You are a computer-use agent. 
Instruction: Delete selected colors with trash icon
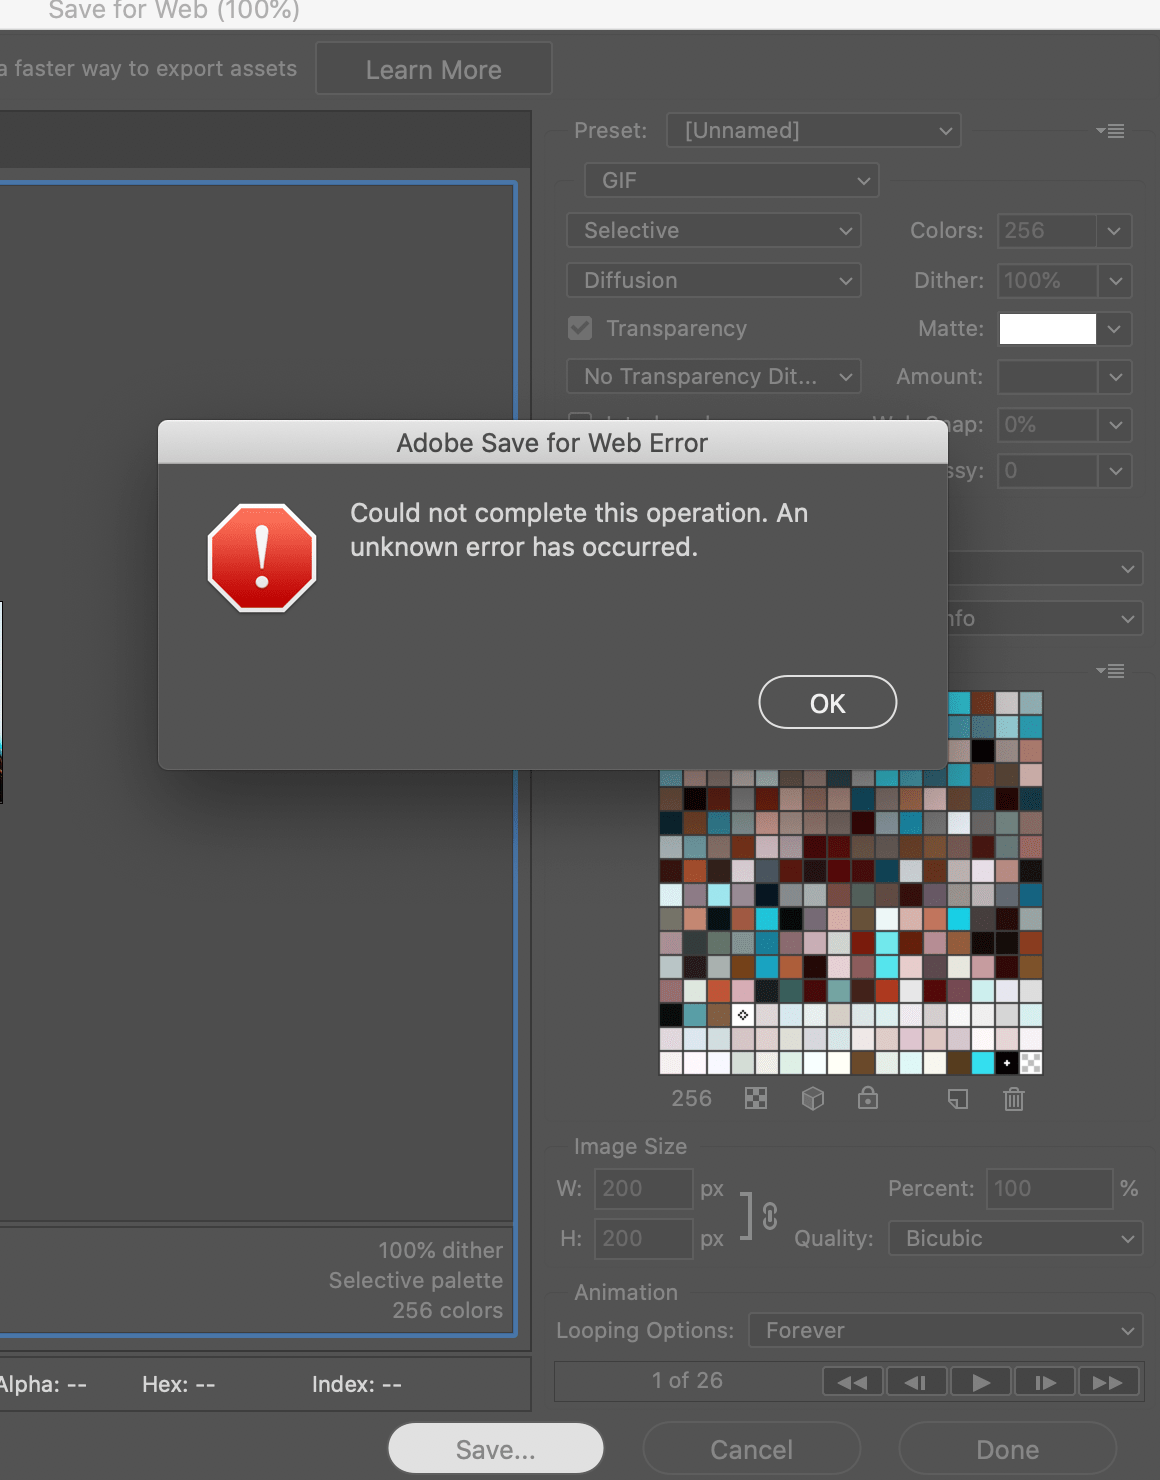click(x=1014, y=1099)
